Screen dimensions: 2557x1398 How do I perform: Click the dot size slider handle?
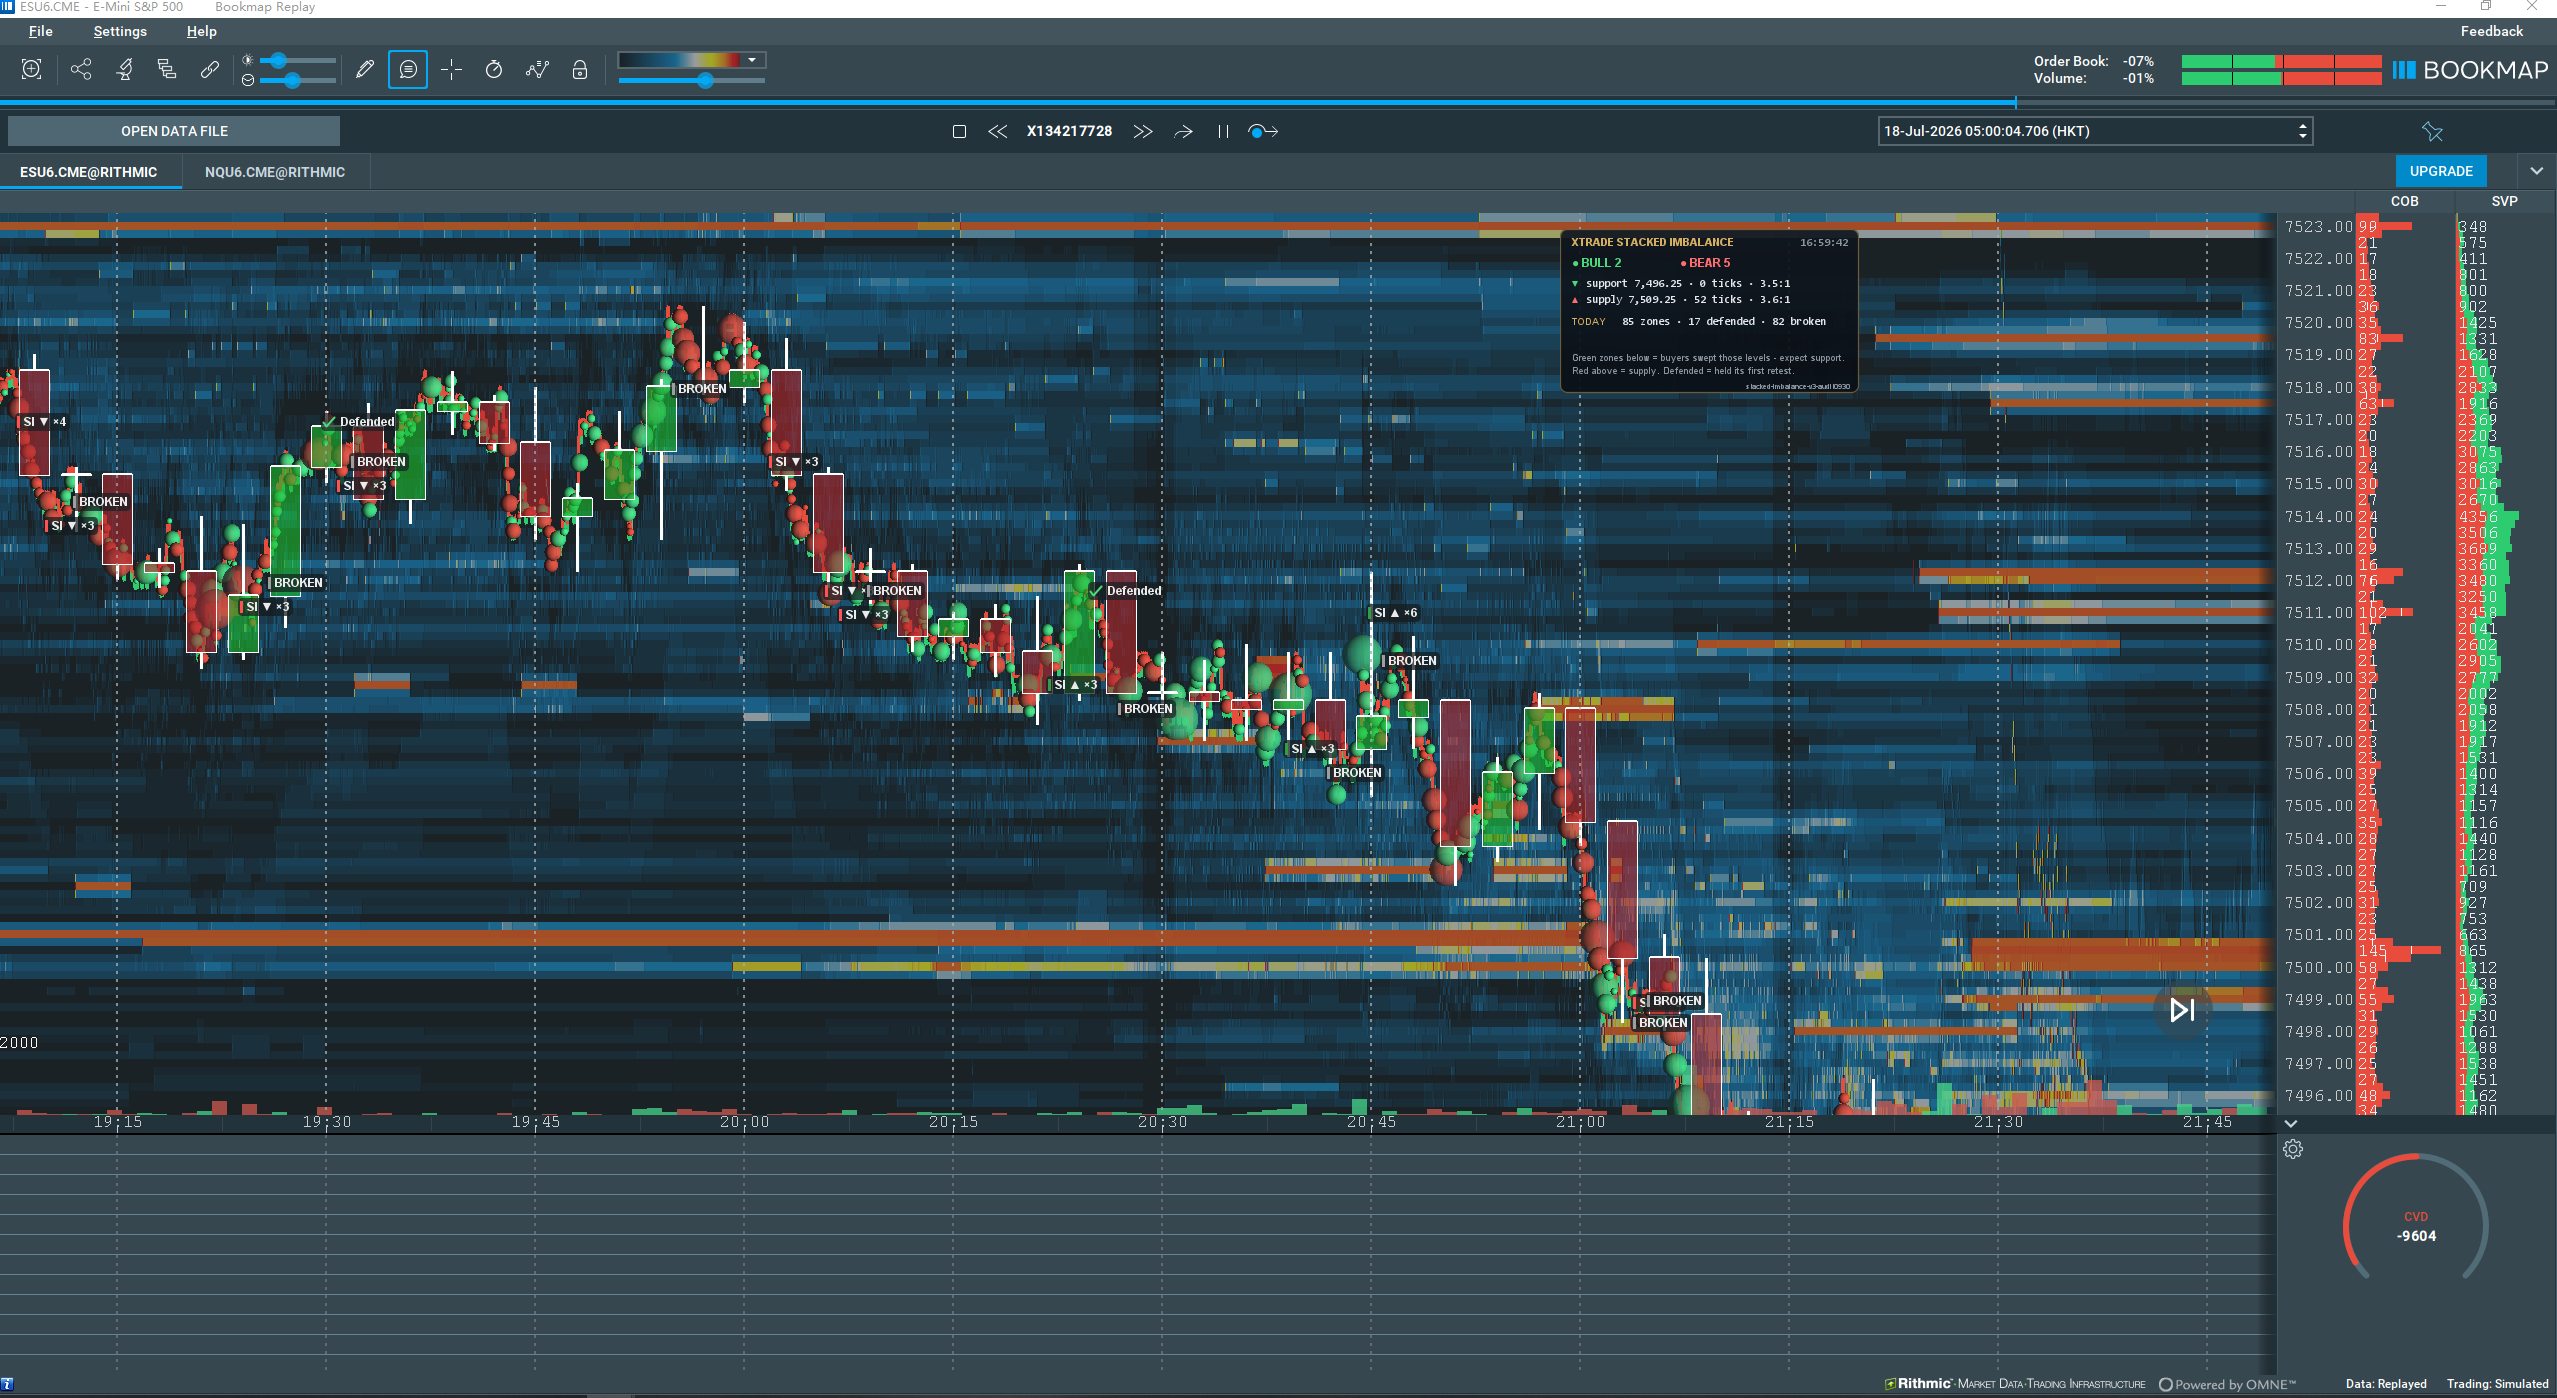tap(292, 80)
